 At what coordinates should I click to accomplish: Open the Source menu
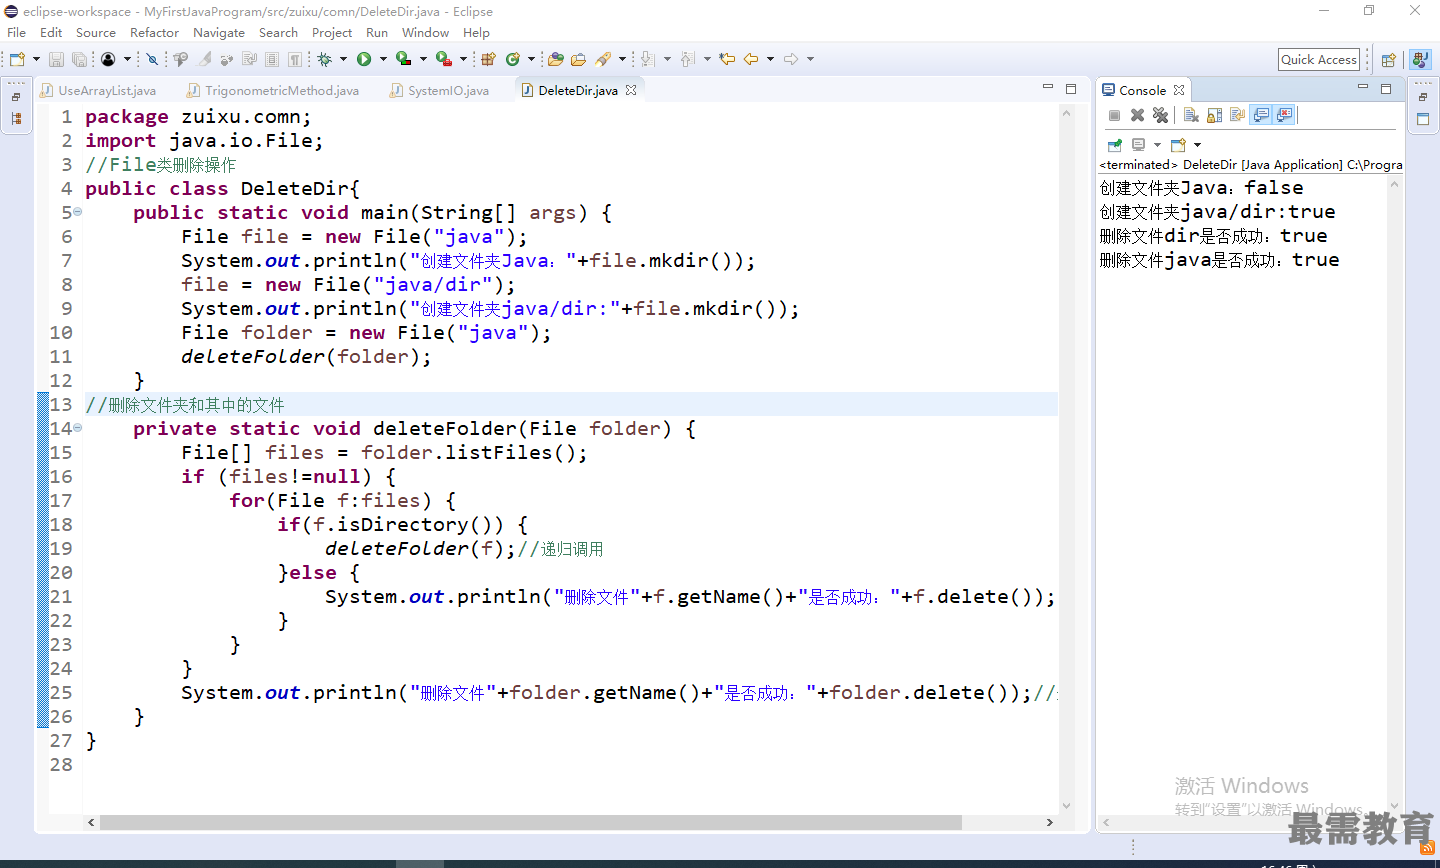[x=96, y=32]
